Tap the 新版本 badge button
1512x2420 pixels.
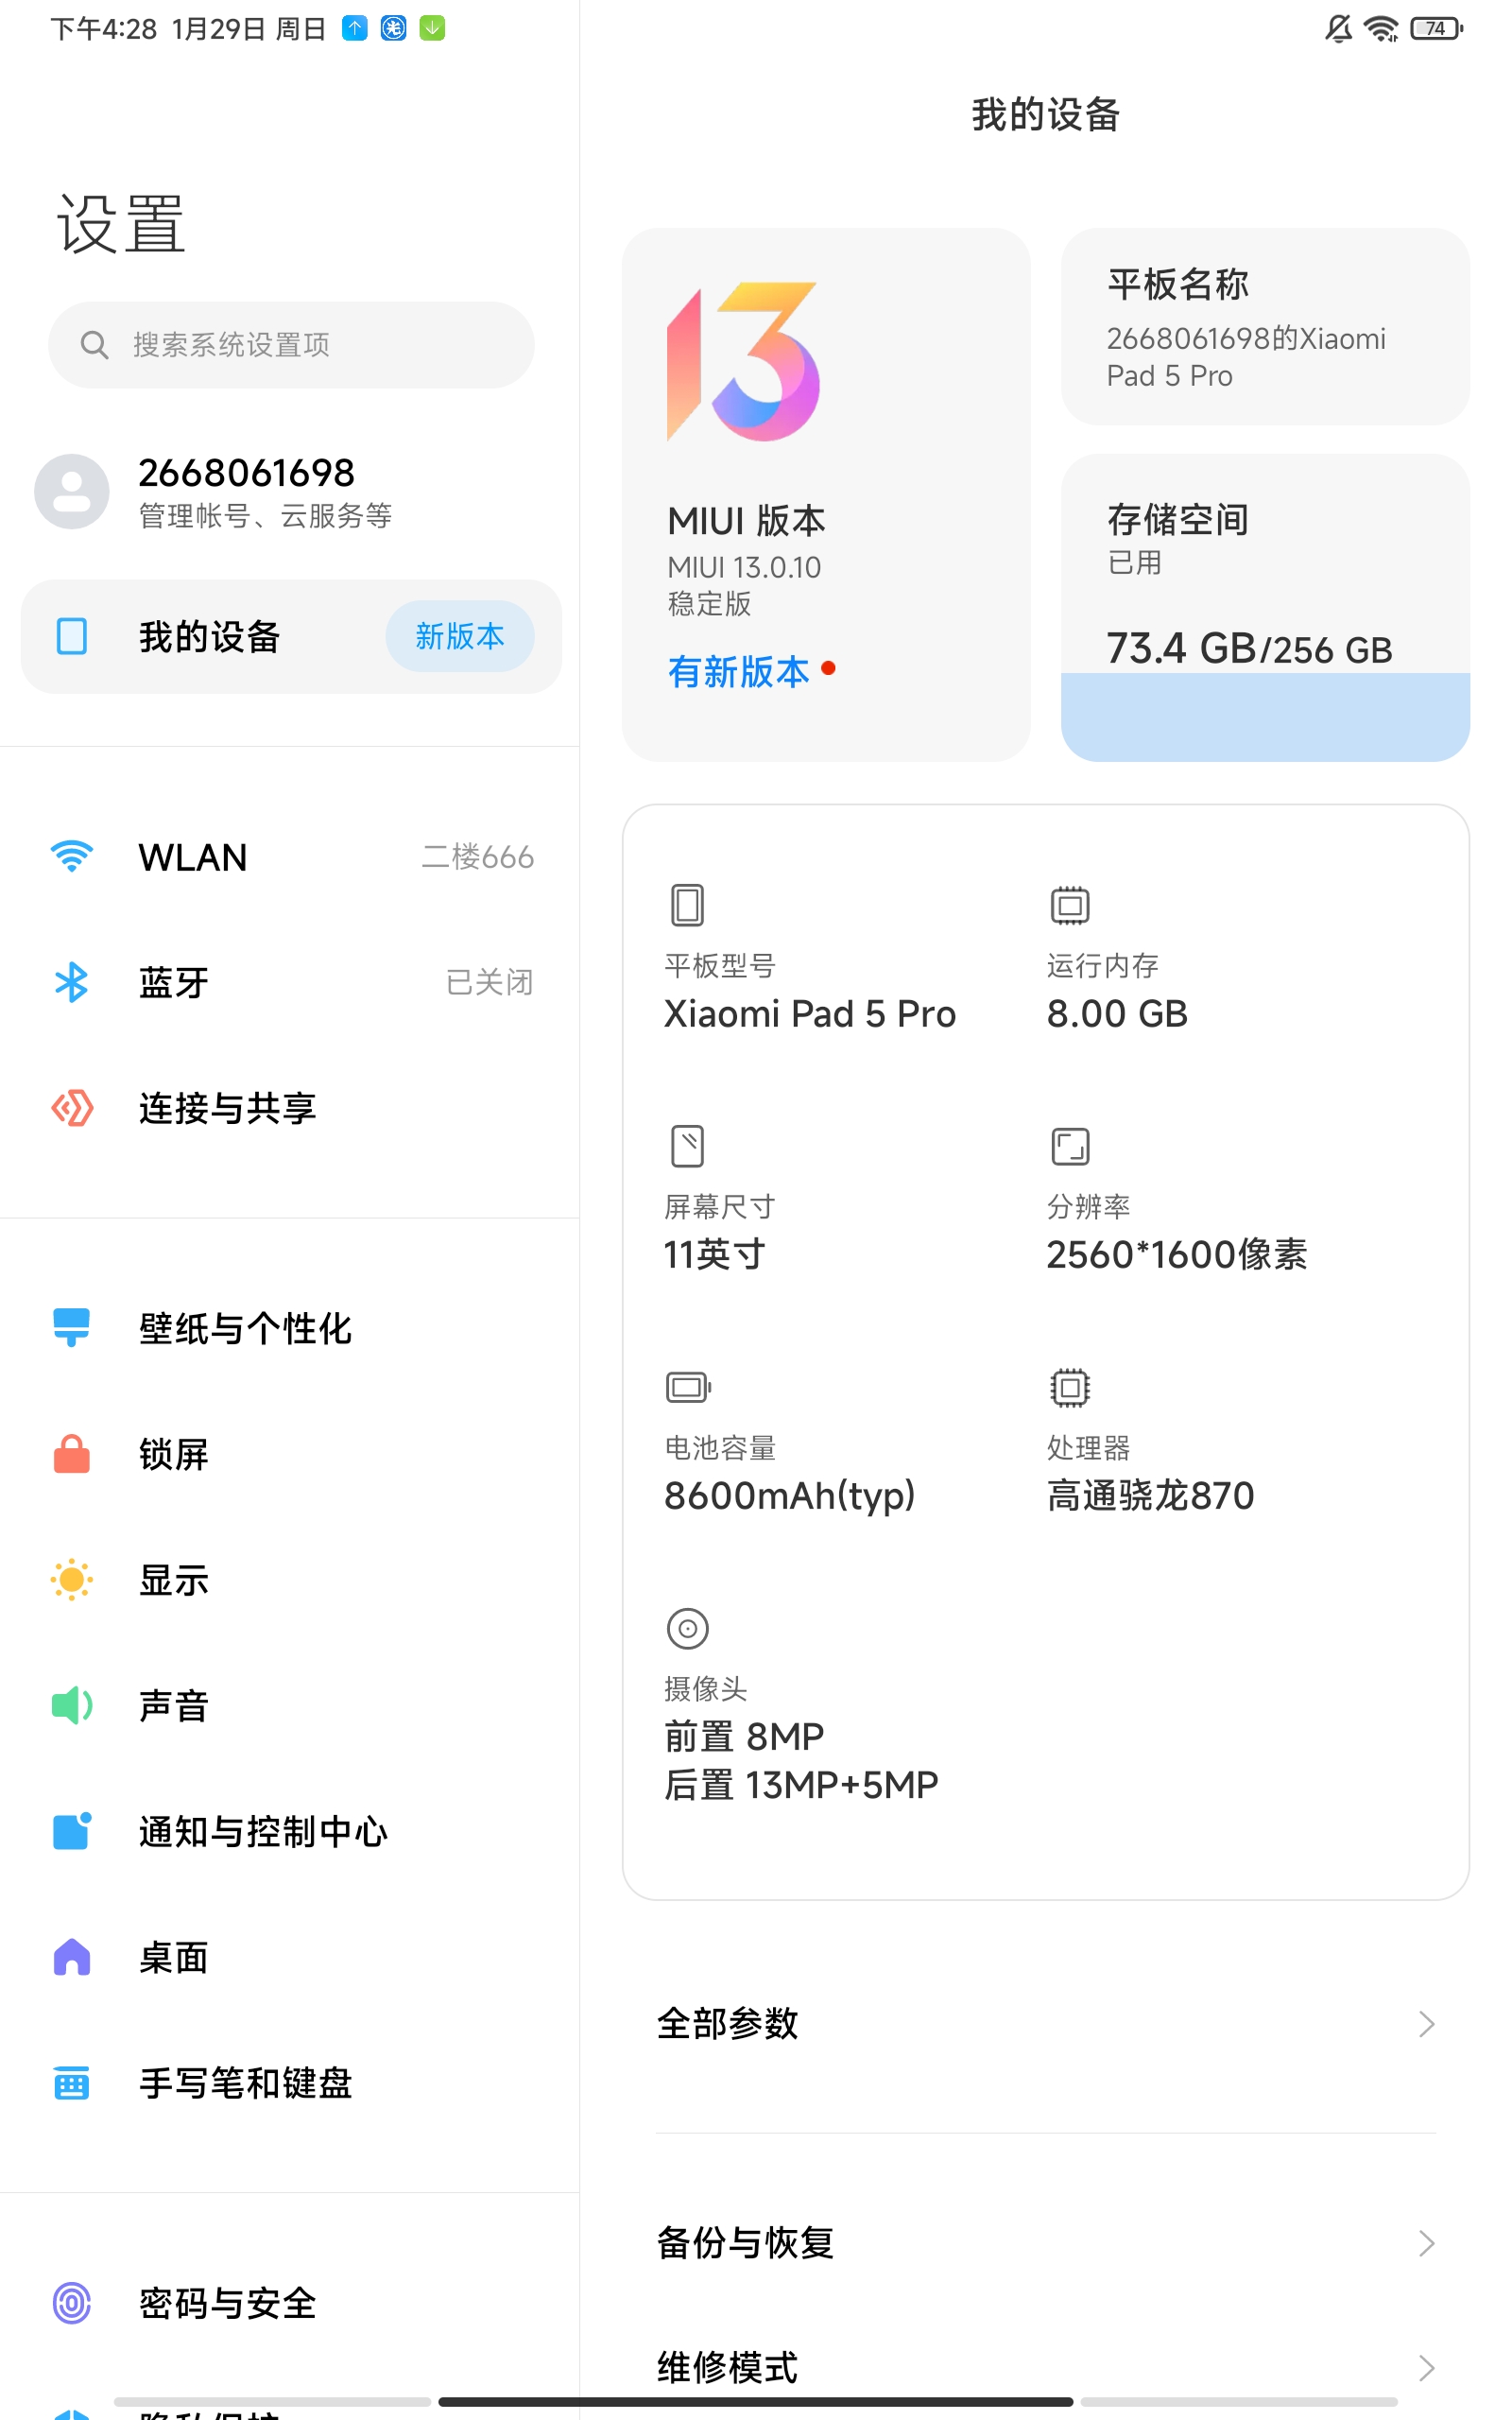[x=459, y=636]
